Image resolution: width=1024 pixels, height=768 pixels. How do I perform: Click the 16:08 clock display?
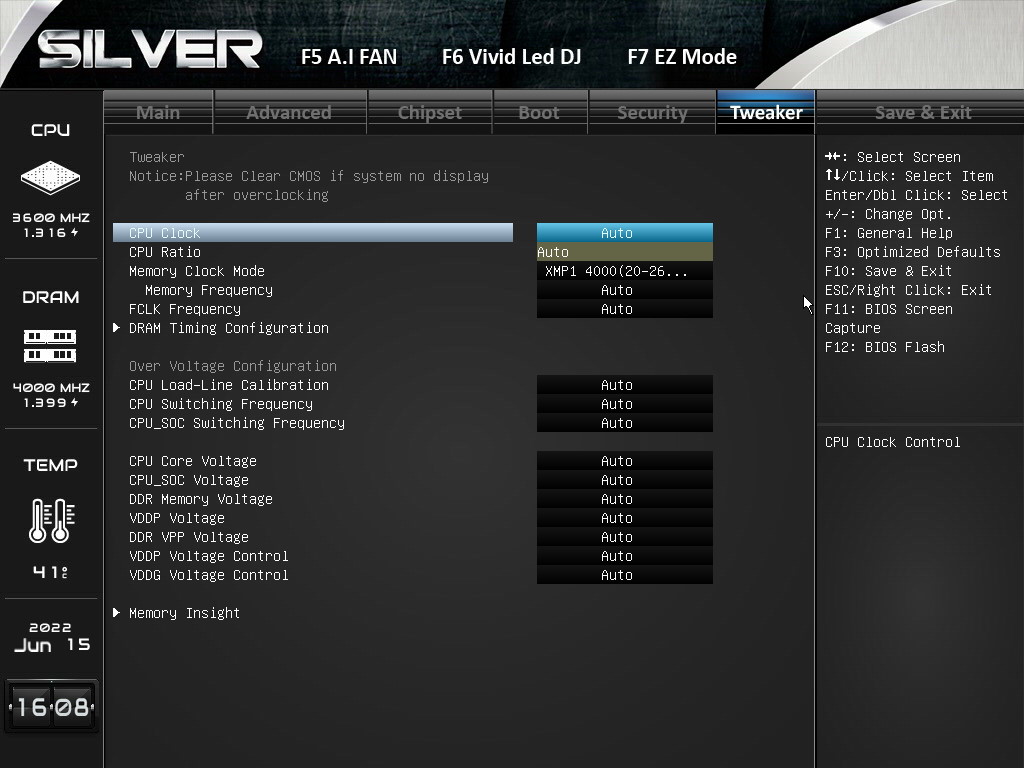click(51, 707)
